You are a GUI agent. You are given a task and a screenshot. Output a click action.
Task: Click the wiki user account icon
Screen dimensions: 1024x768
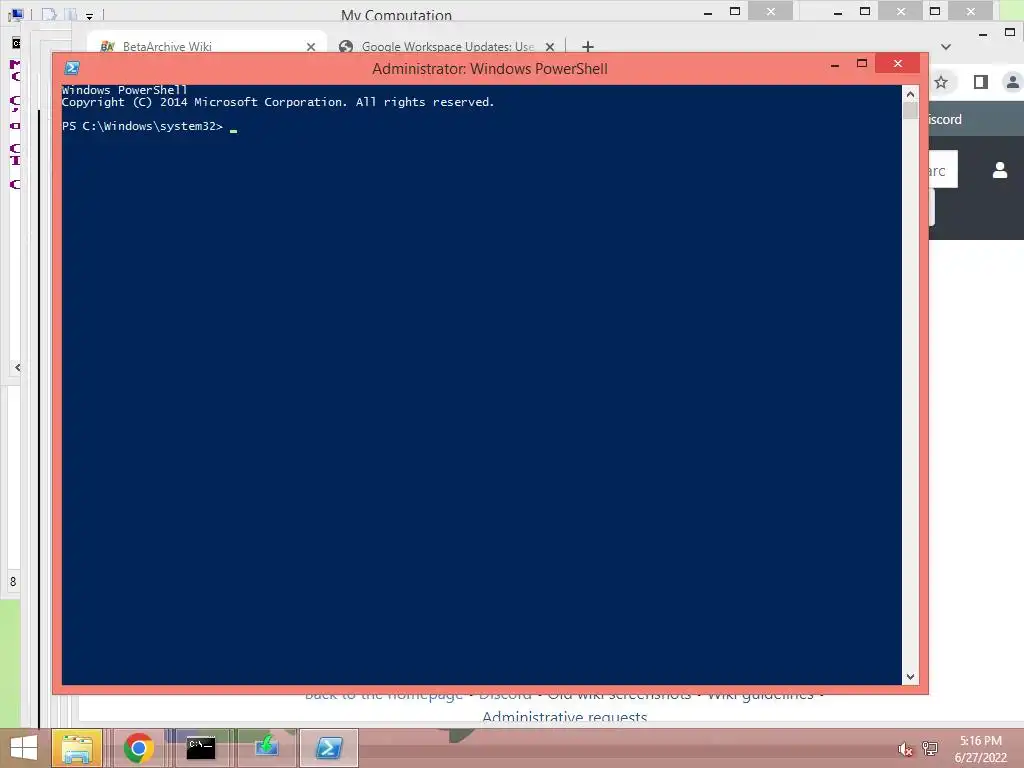click(1000, 170)
